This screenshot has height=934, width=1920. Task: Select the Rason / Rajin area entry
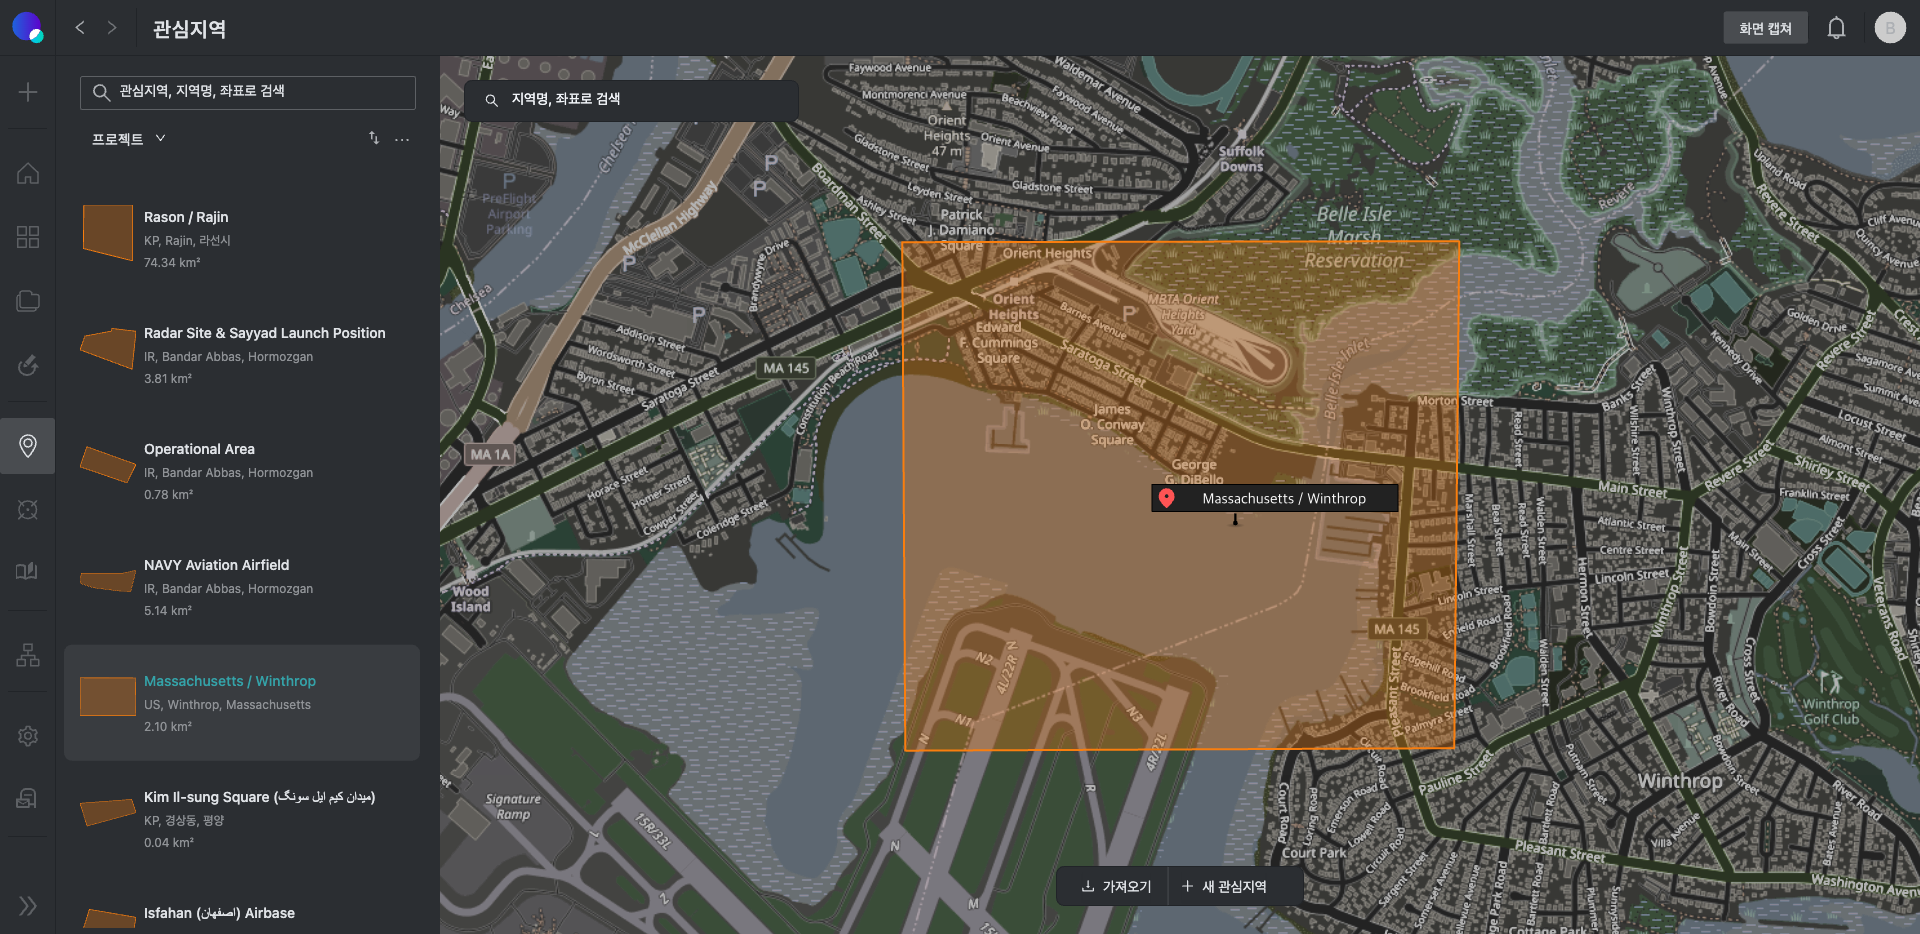coord(242,239)
